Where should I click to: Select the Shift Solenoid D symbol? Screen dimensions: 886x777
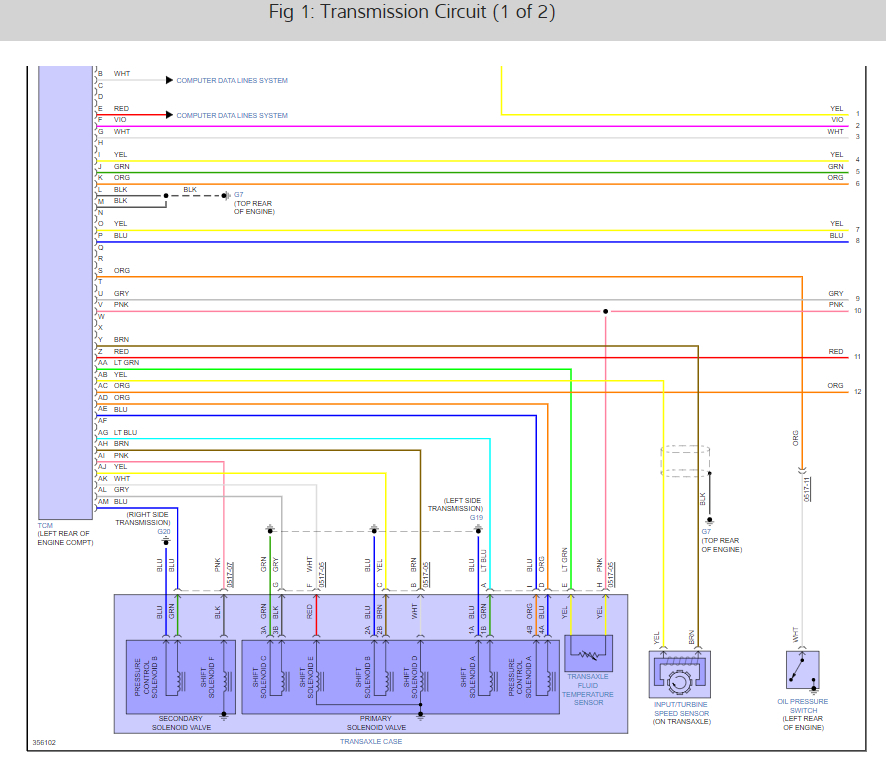pyautogui.click(x=420, y=683)
